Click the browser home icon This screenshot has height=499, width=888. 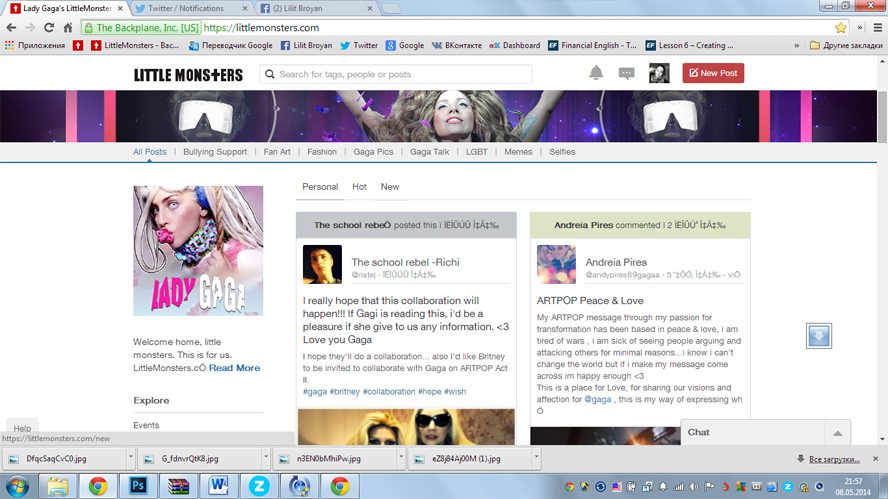pyautogui.click(x=68, y=28)
